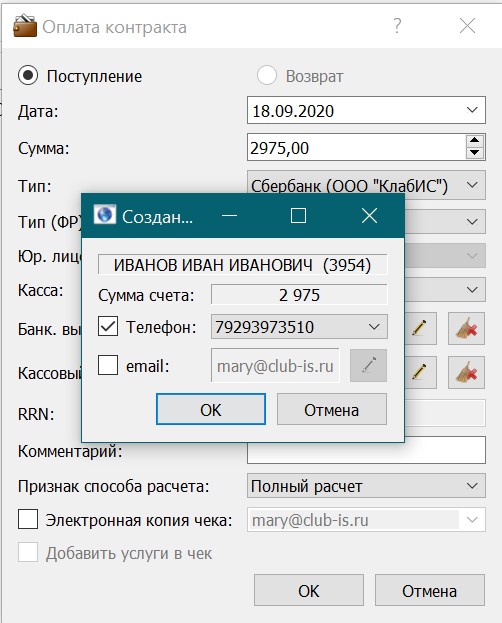Click the Комментарий: label

70,451
